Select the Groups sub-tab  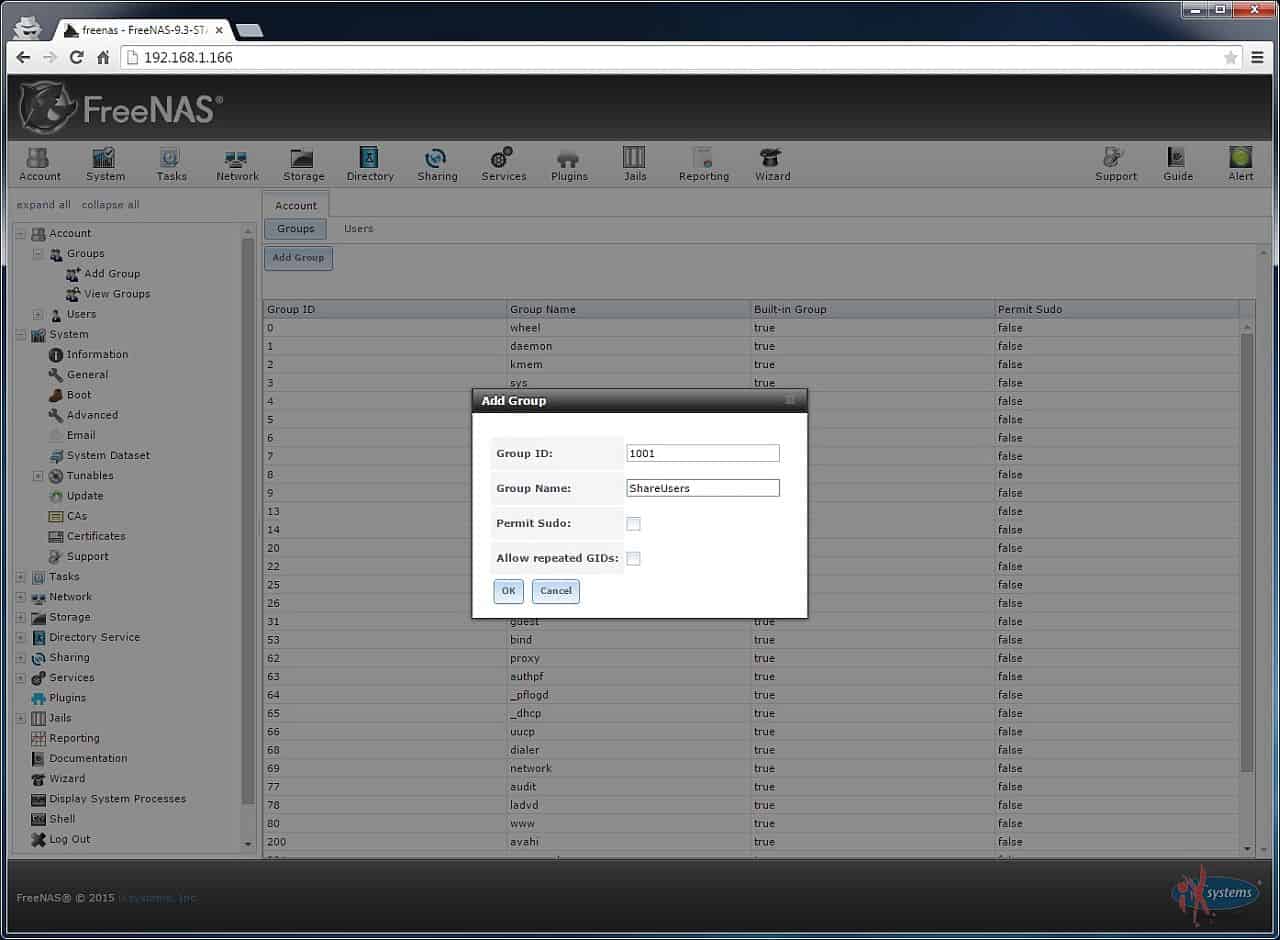point(296,229)
